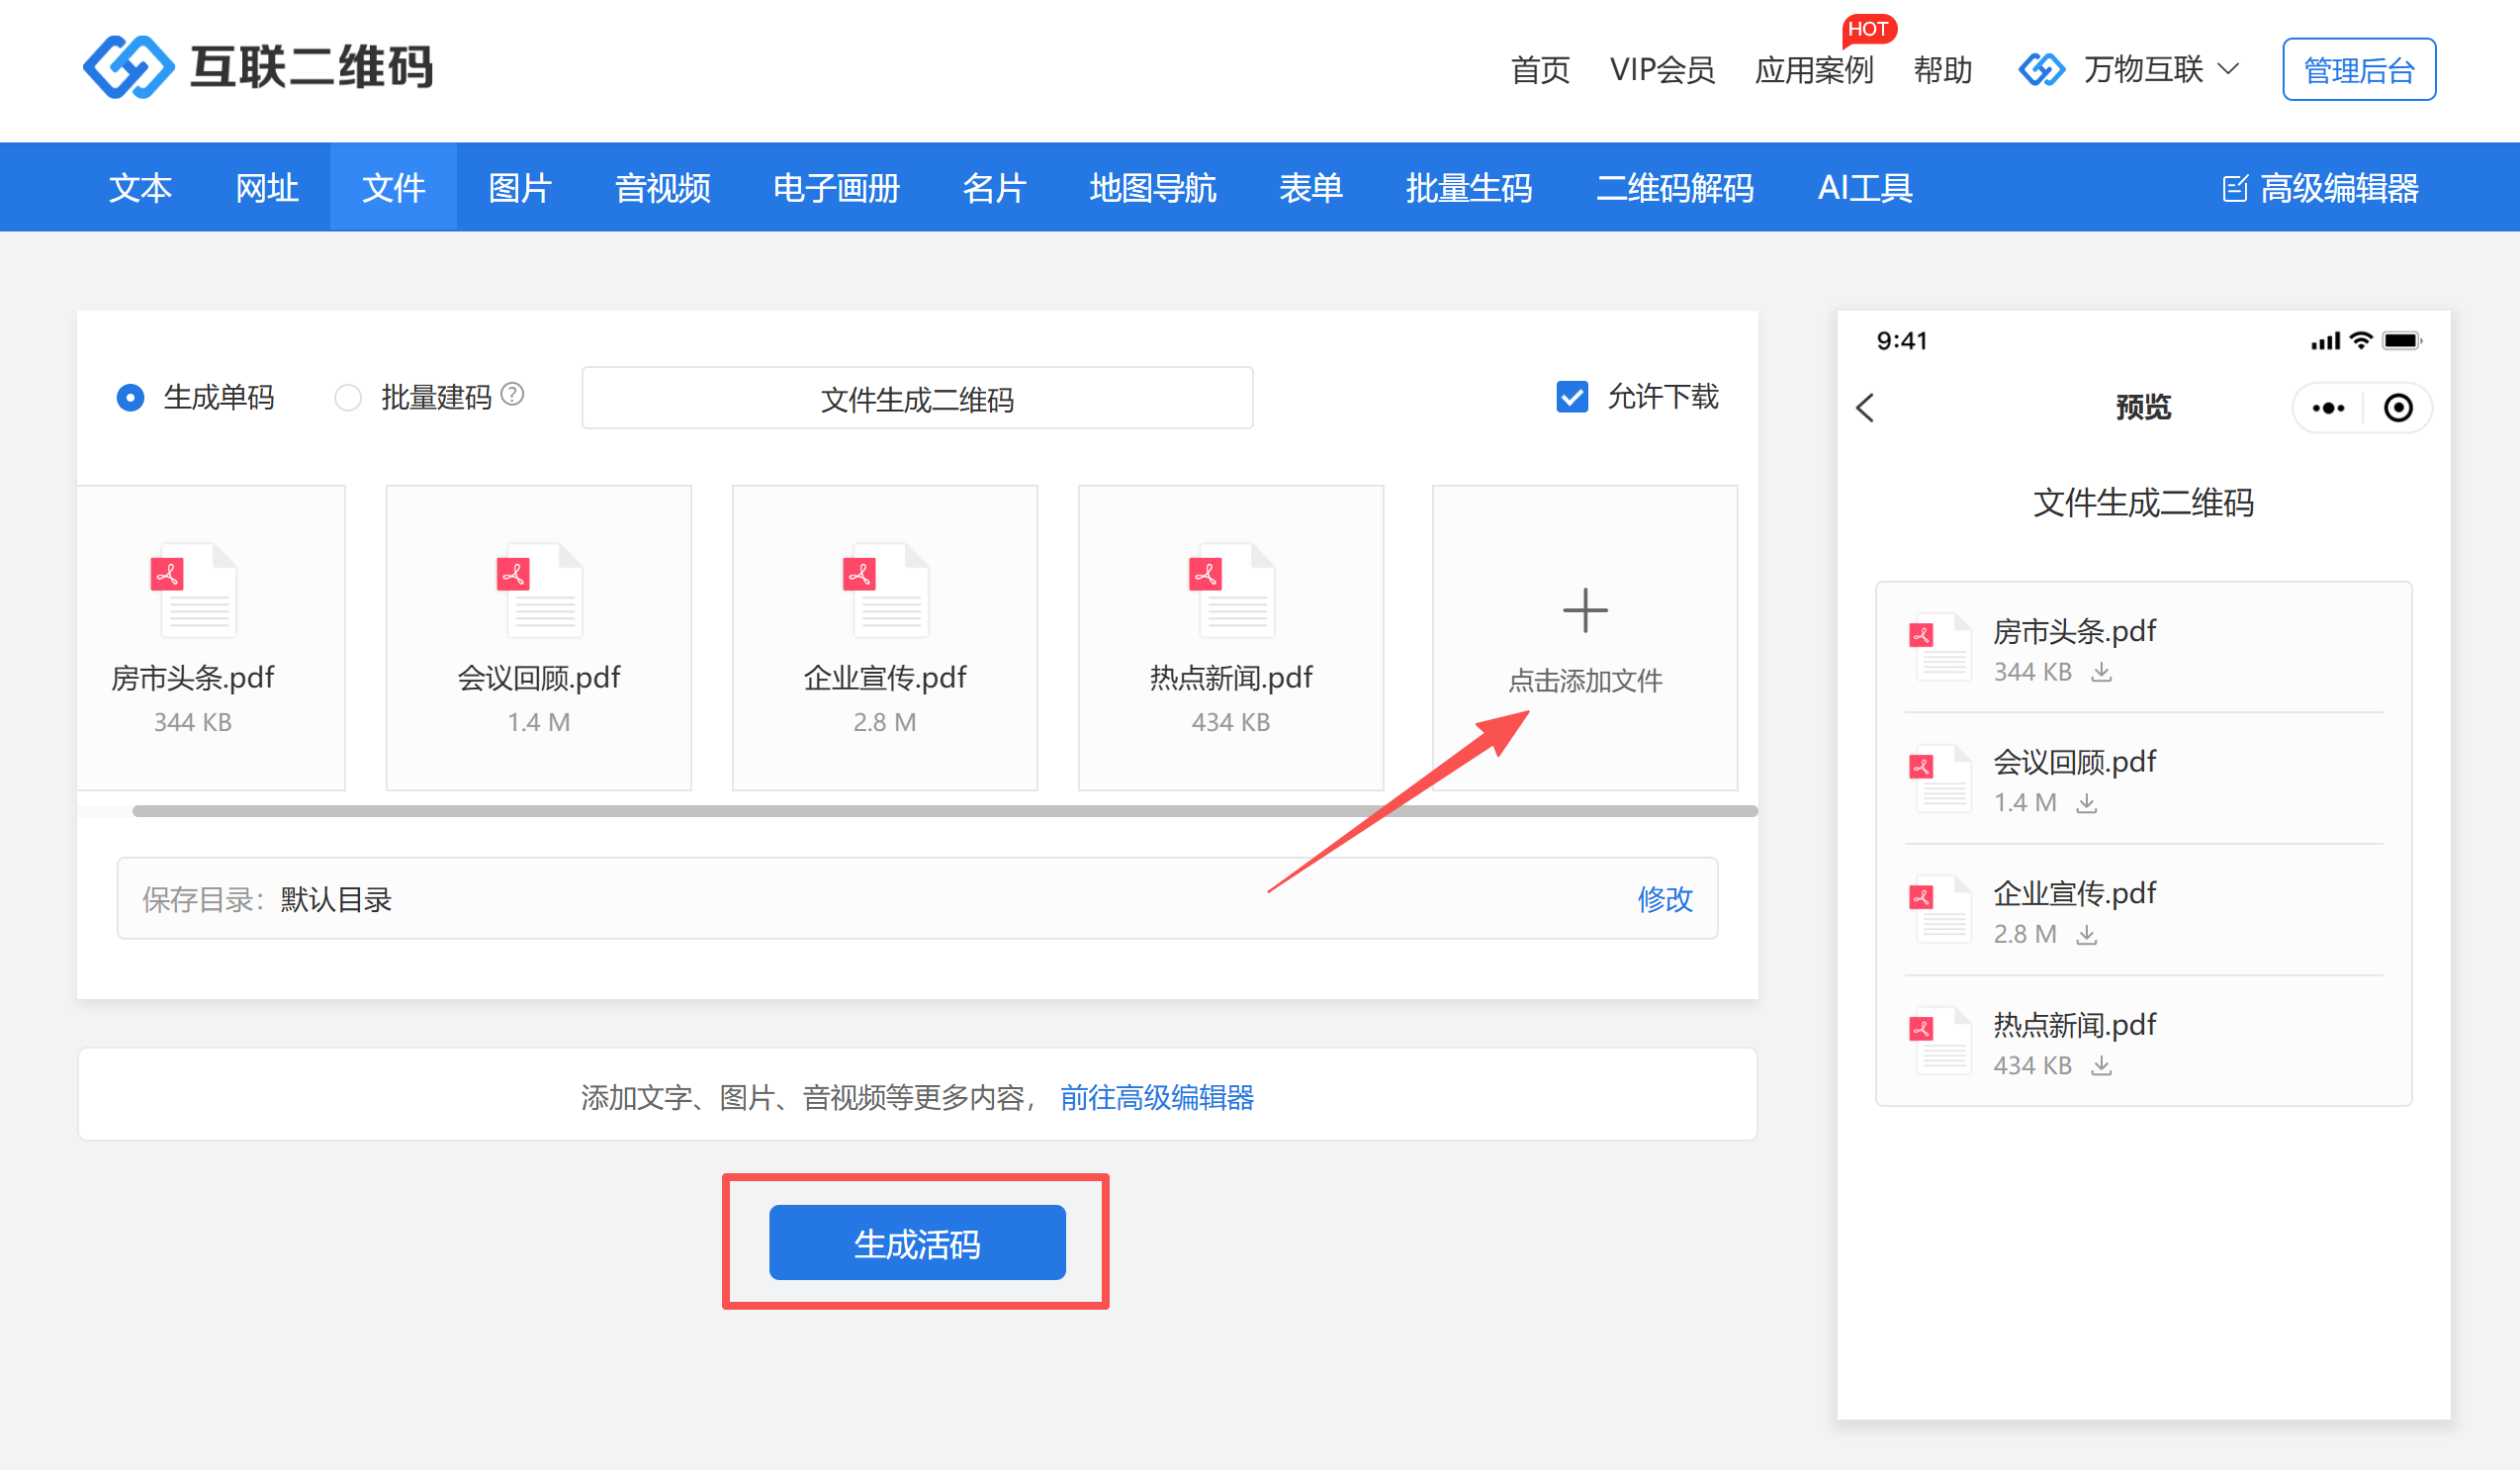Open the 二维码解码 tab
This screenshot has width=2520, height=1470.
[1674, 188]
